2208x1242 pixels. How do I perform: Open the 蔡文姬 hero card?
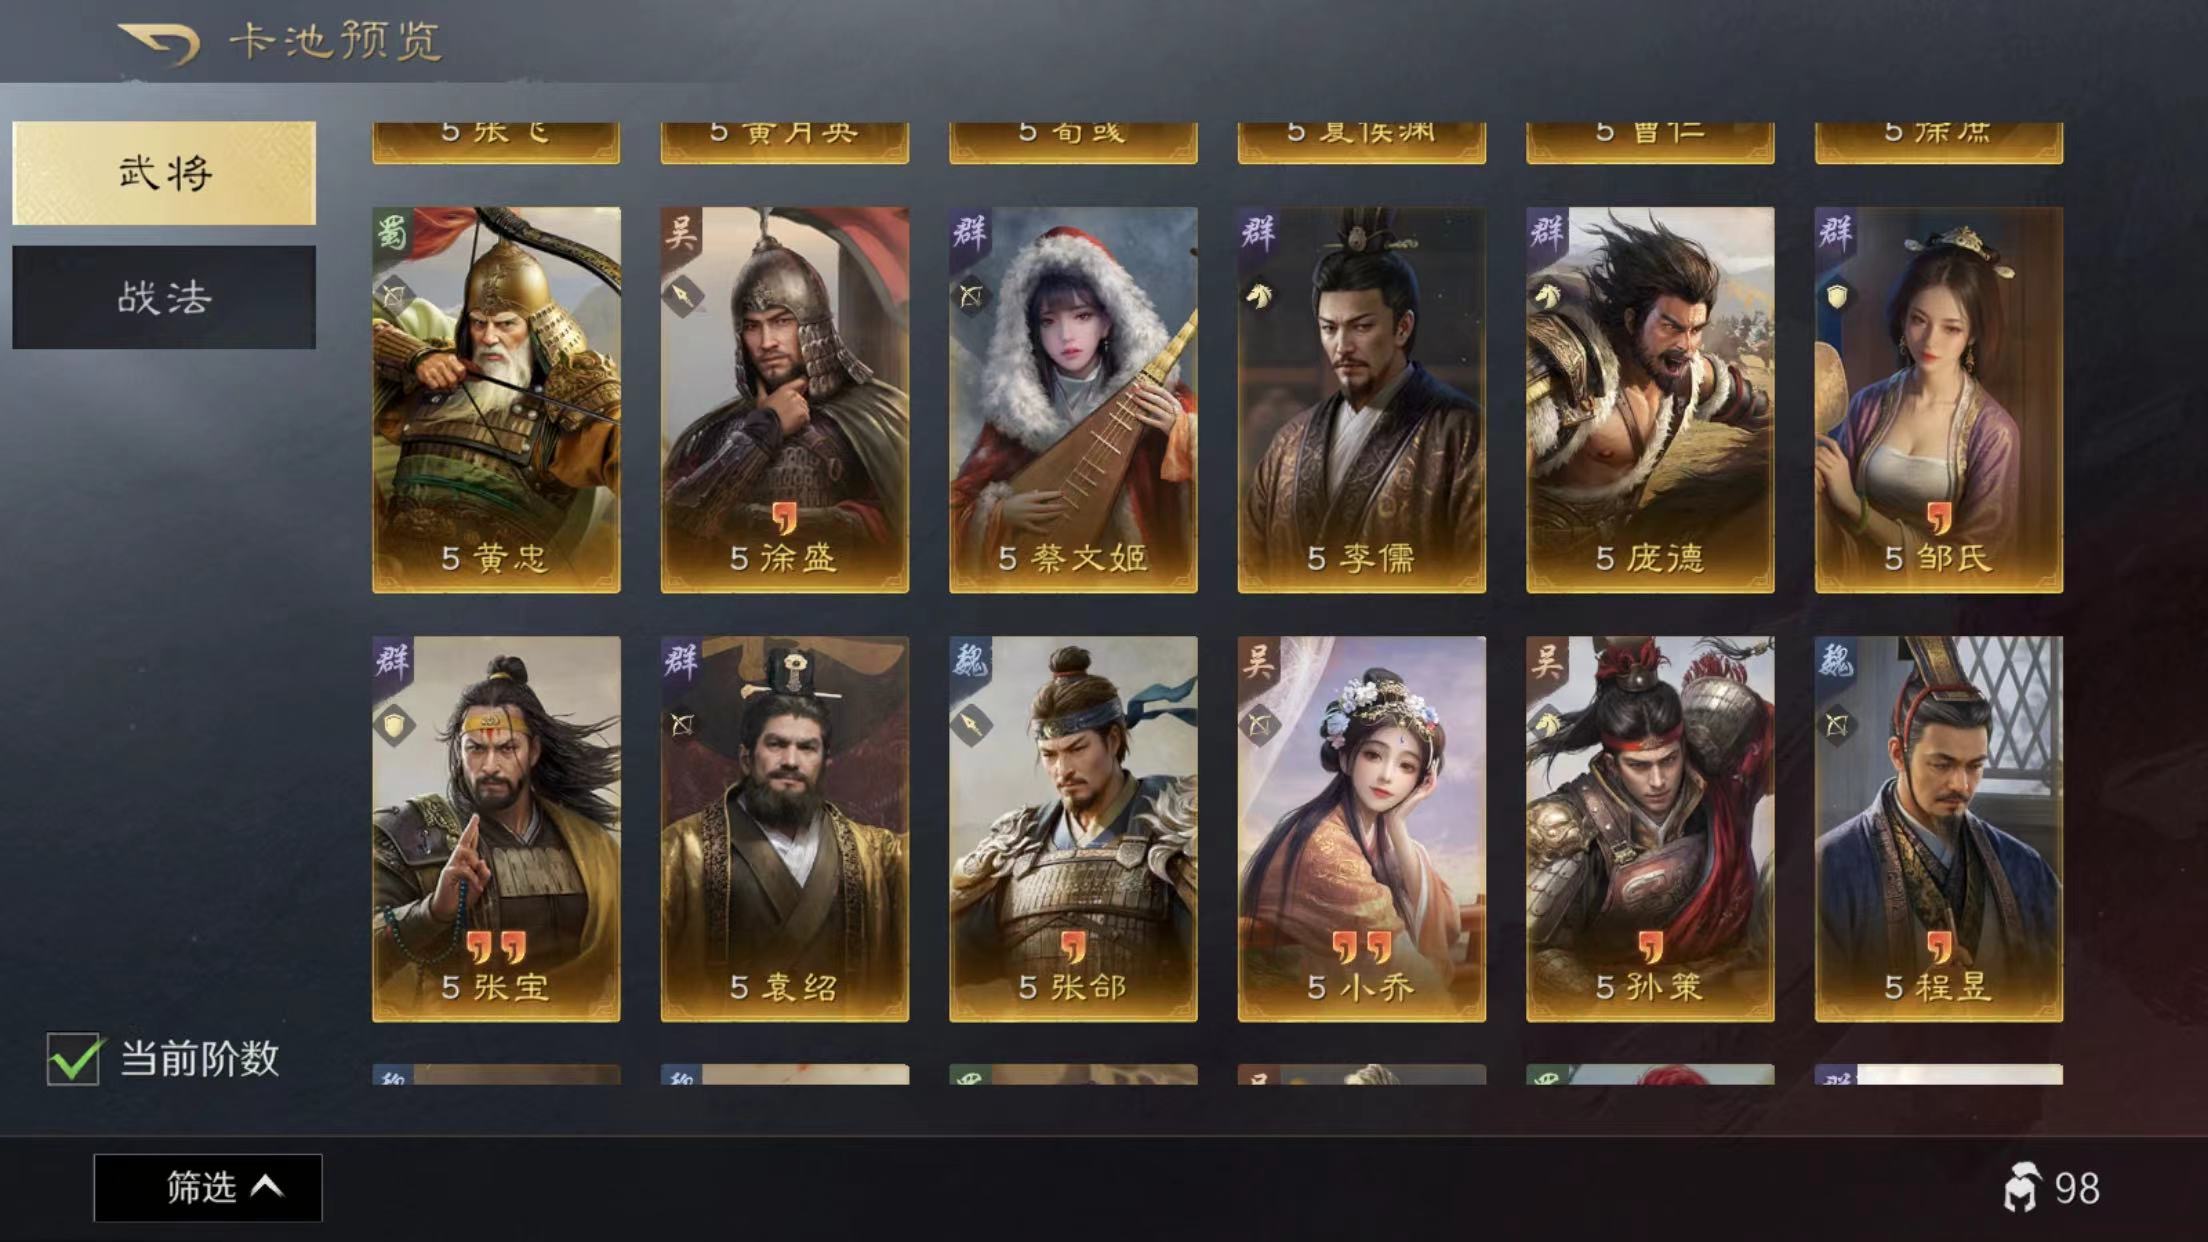pyautogui.click(x=1073, y=400)
